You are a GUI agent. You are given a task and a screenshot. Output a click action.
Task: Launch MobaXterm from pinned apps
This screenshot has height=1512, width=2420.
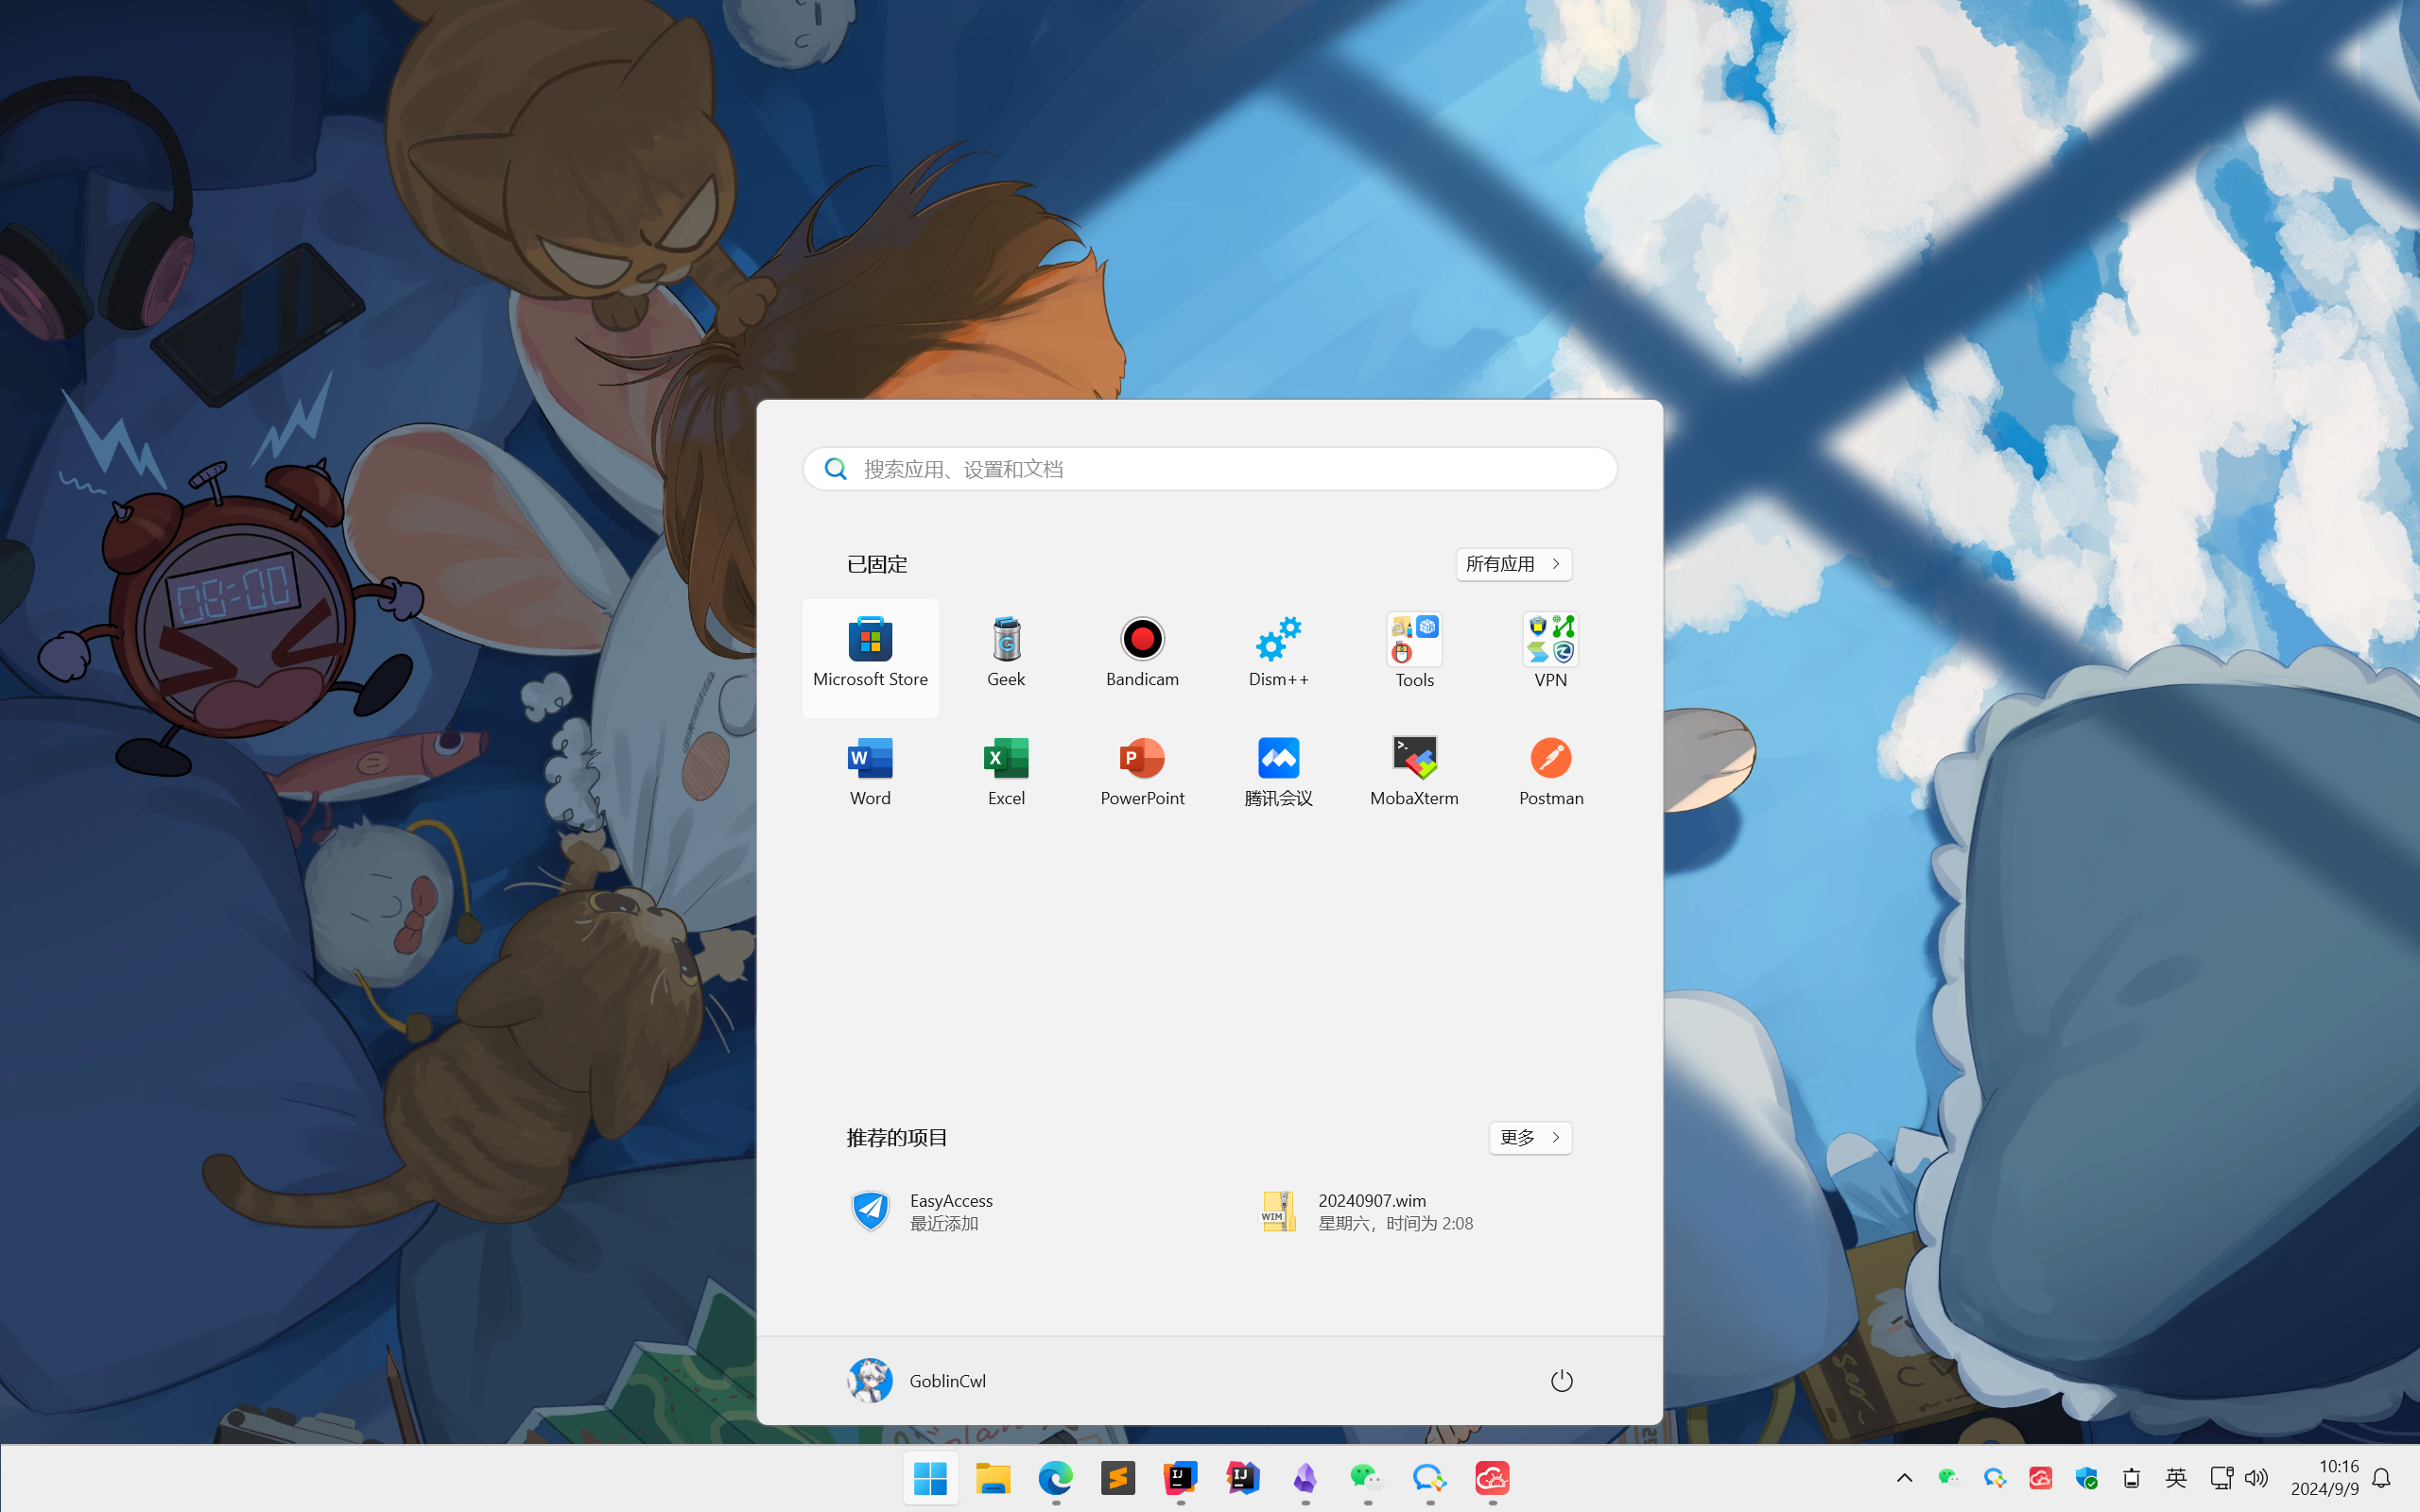click(1414, 775)
